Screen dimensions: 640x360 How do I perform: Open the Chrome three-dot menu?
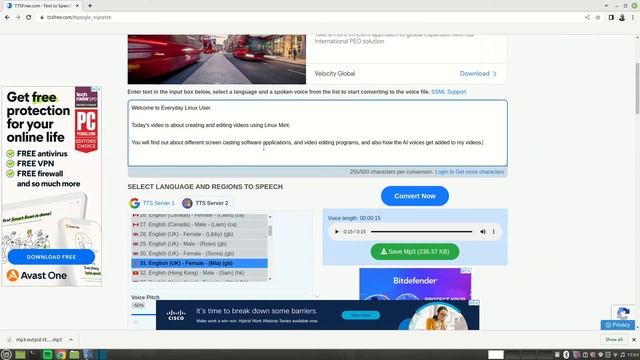(633, 18)
